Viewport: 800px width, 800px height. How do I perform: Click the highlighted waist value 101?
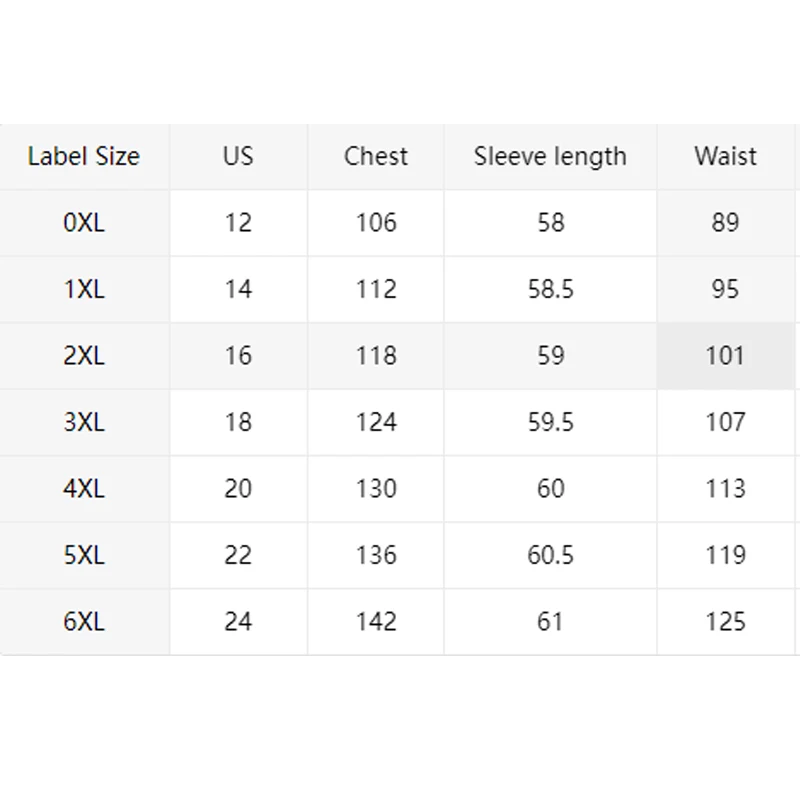click(x=725, y=355)
